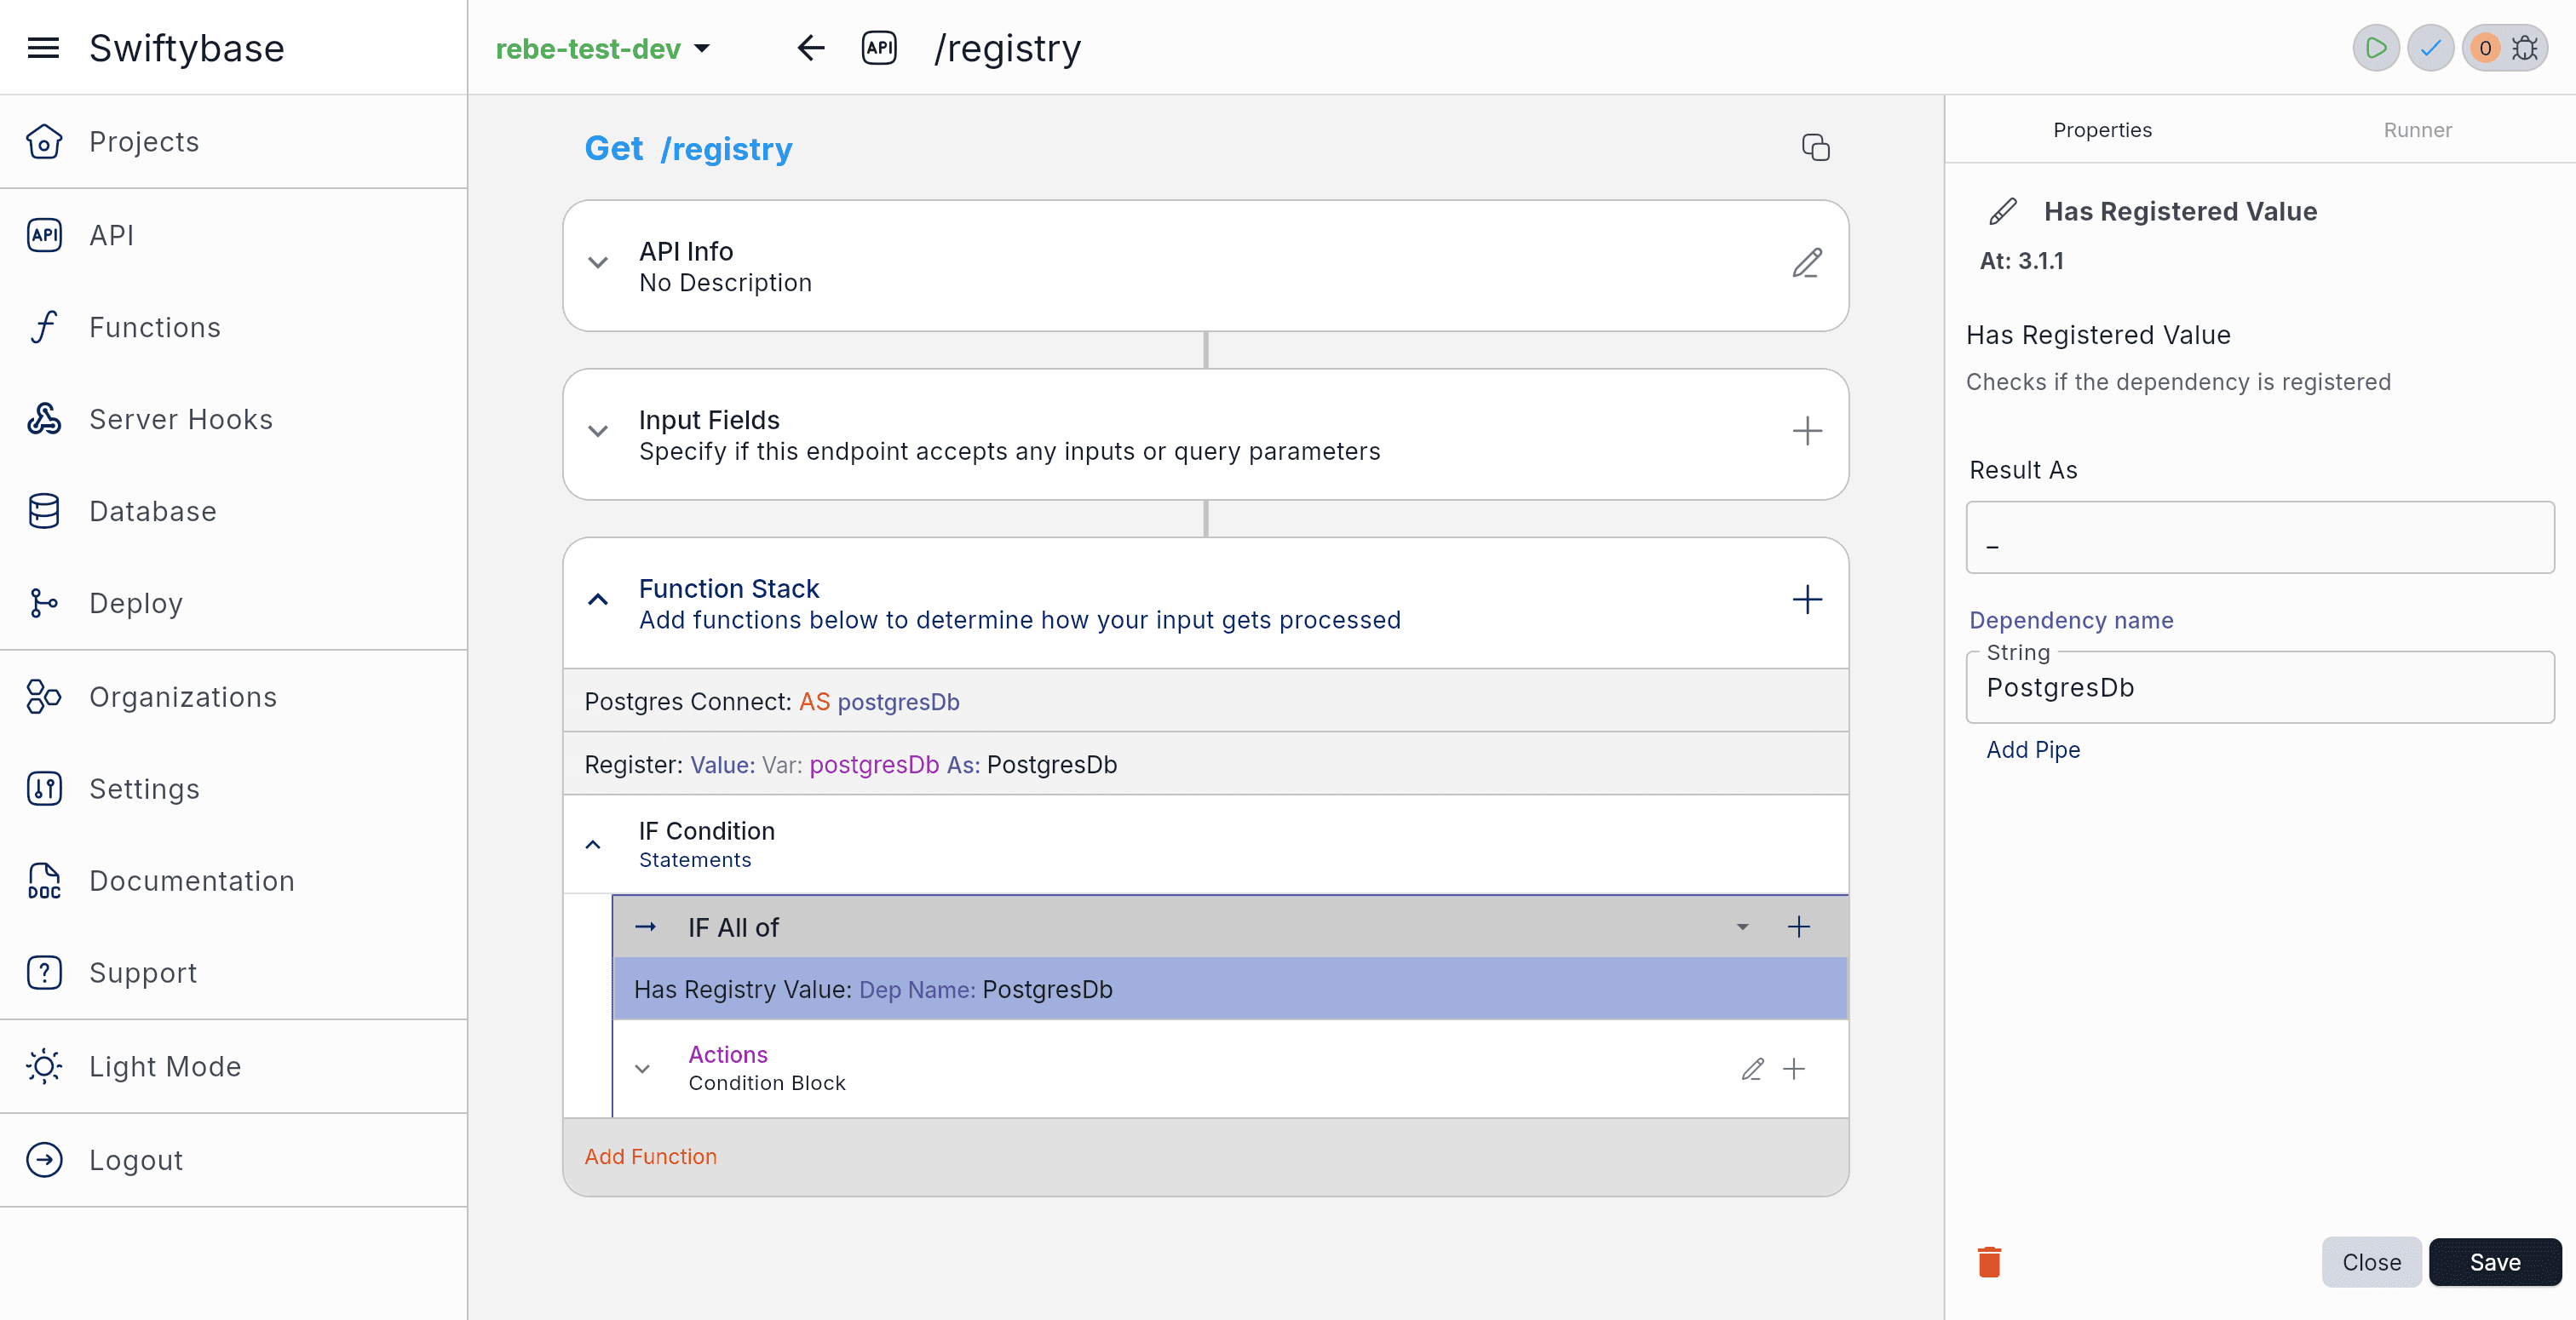The height and width of the screenshot is (1320, 2576).
Task: Open the IF All of dropdown arrow
Action: coord(1742,927)
